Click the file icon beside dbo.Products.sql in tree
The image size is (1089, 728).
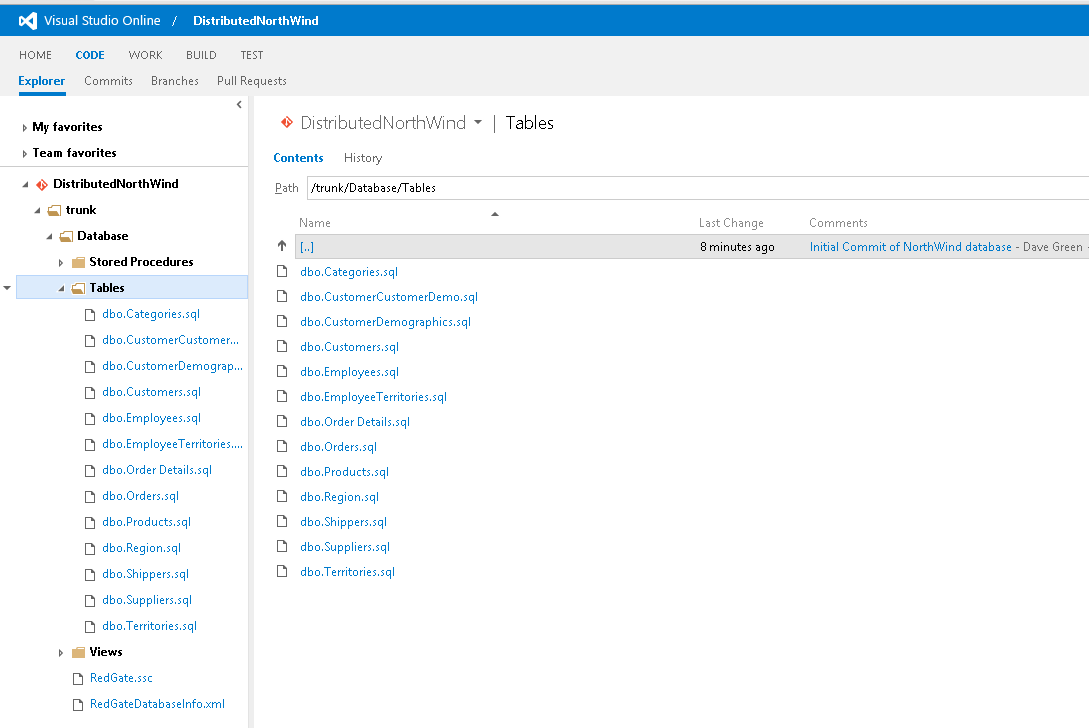tap(90, 522)
